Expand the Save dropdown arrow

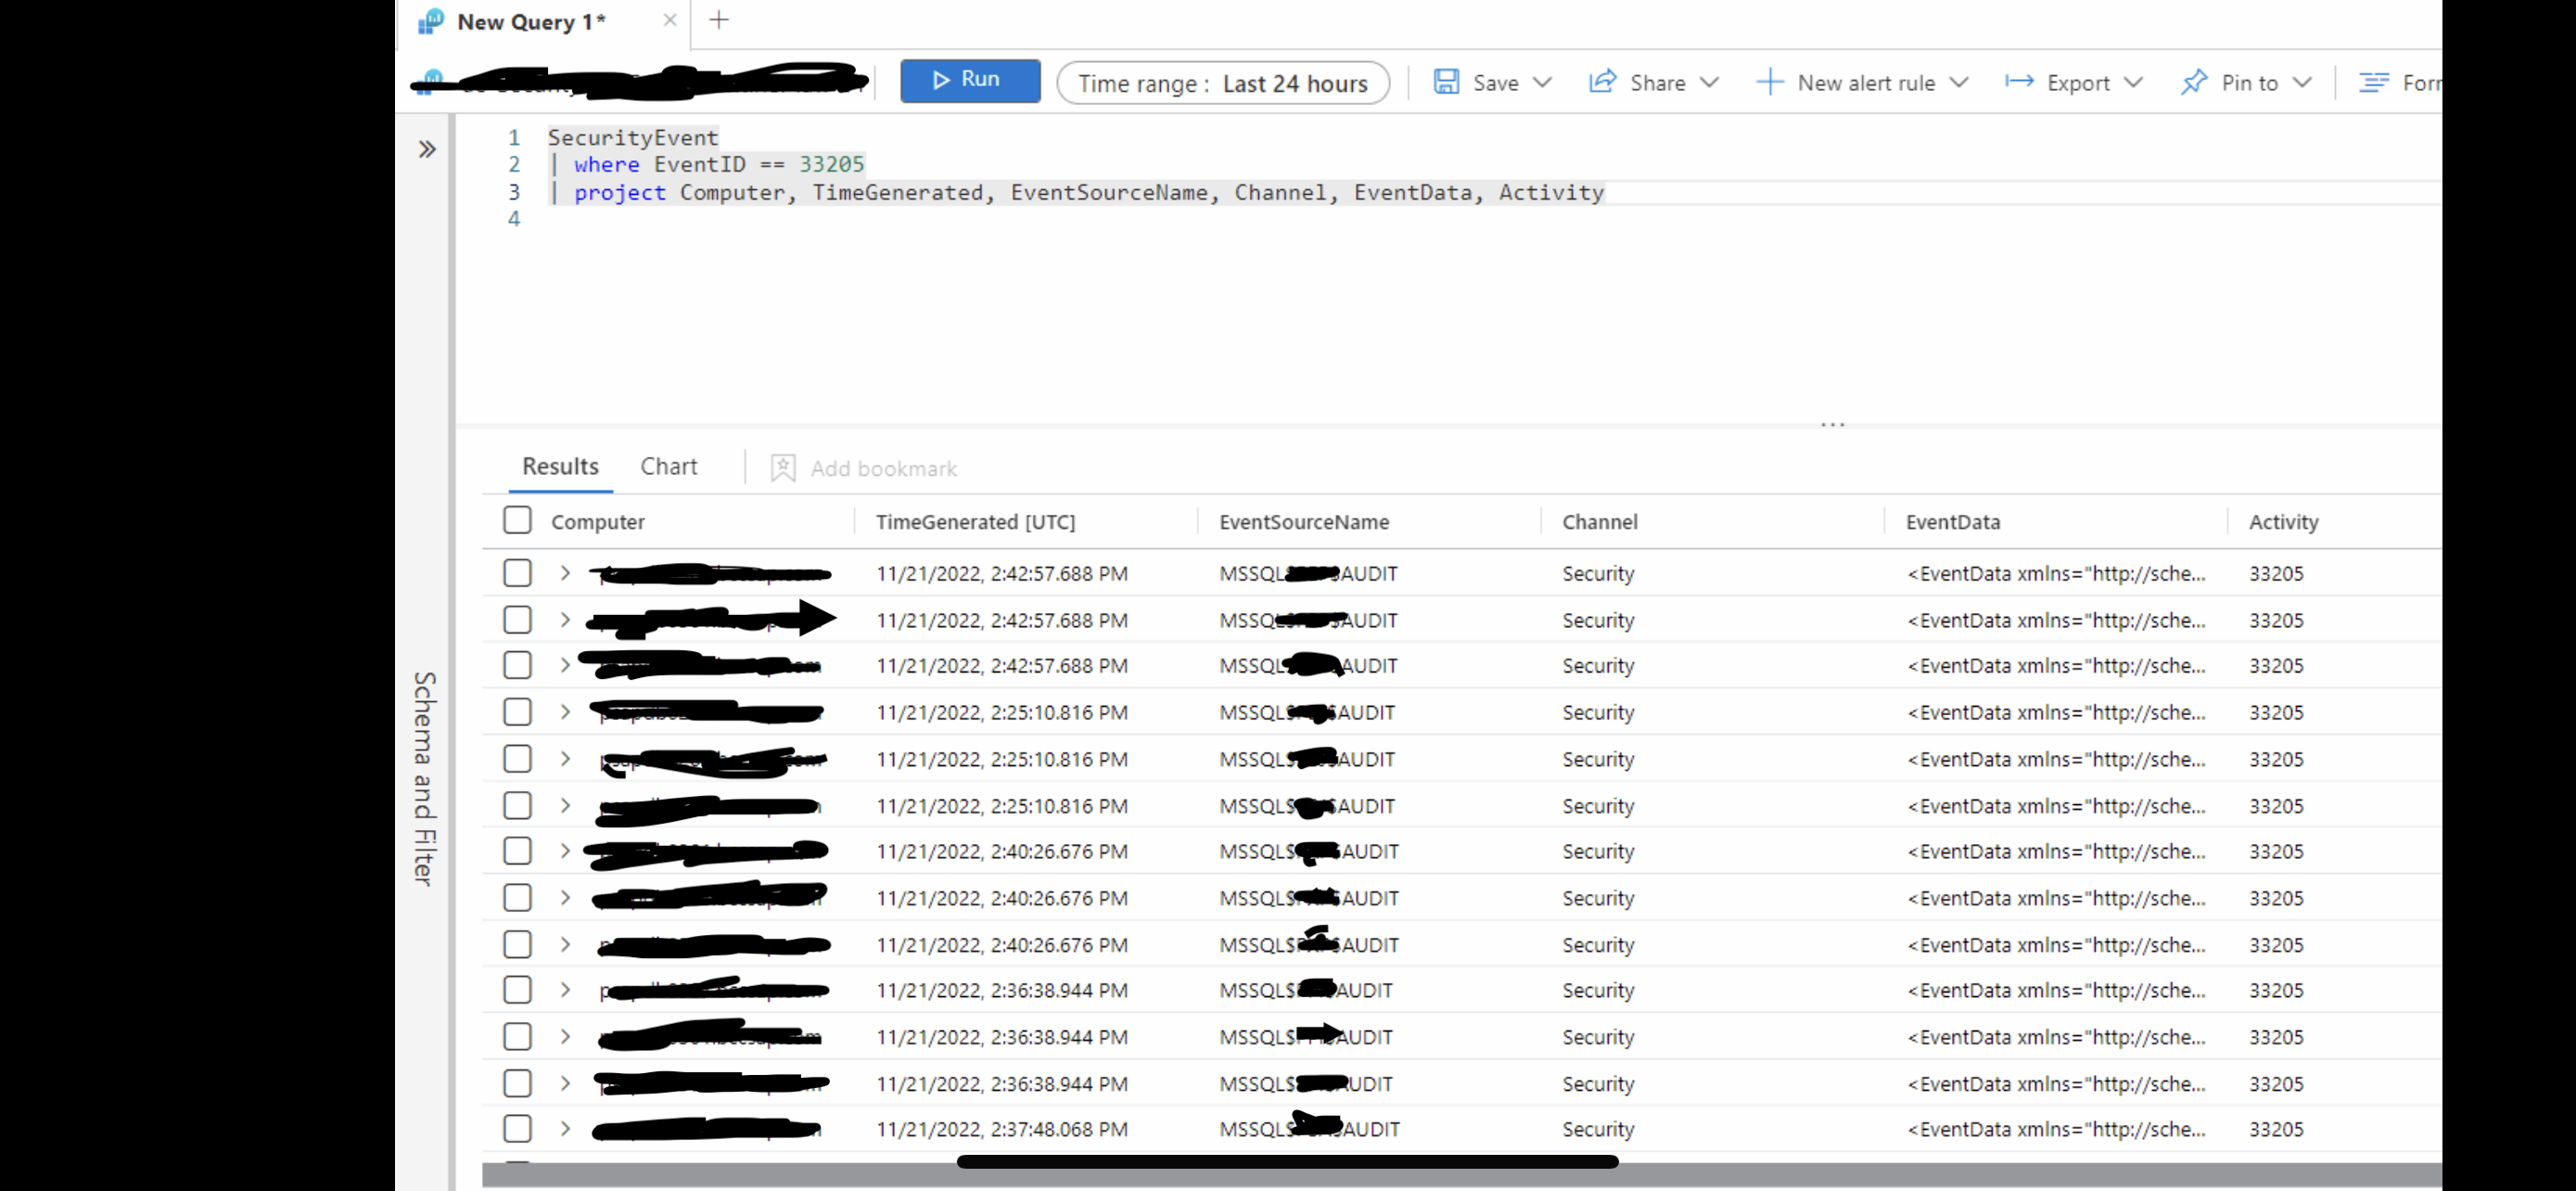coord(1542,83)
